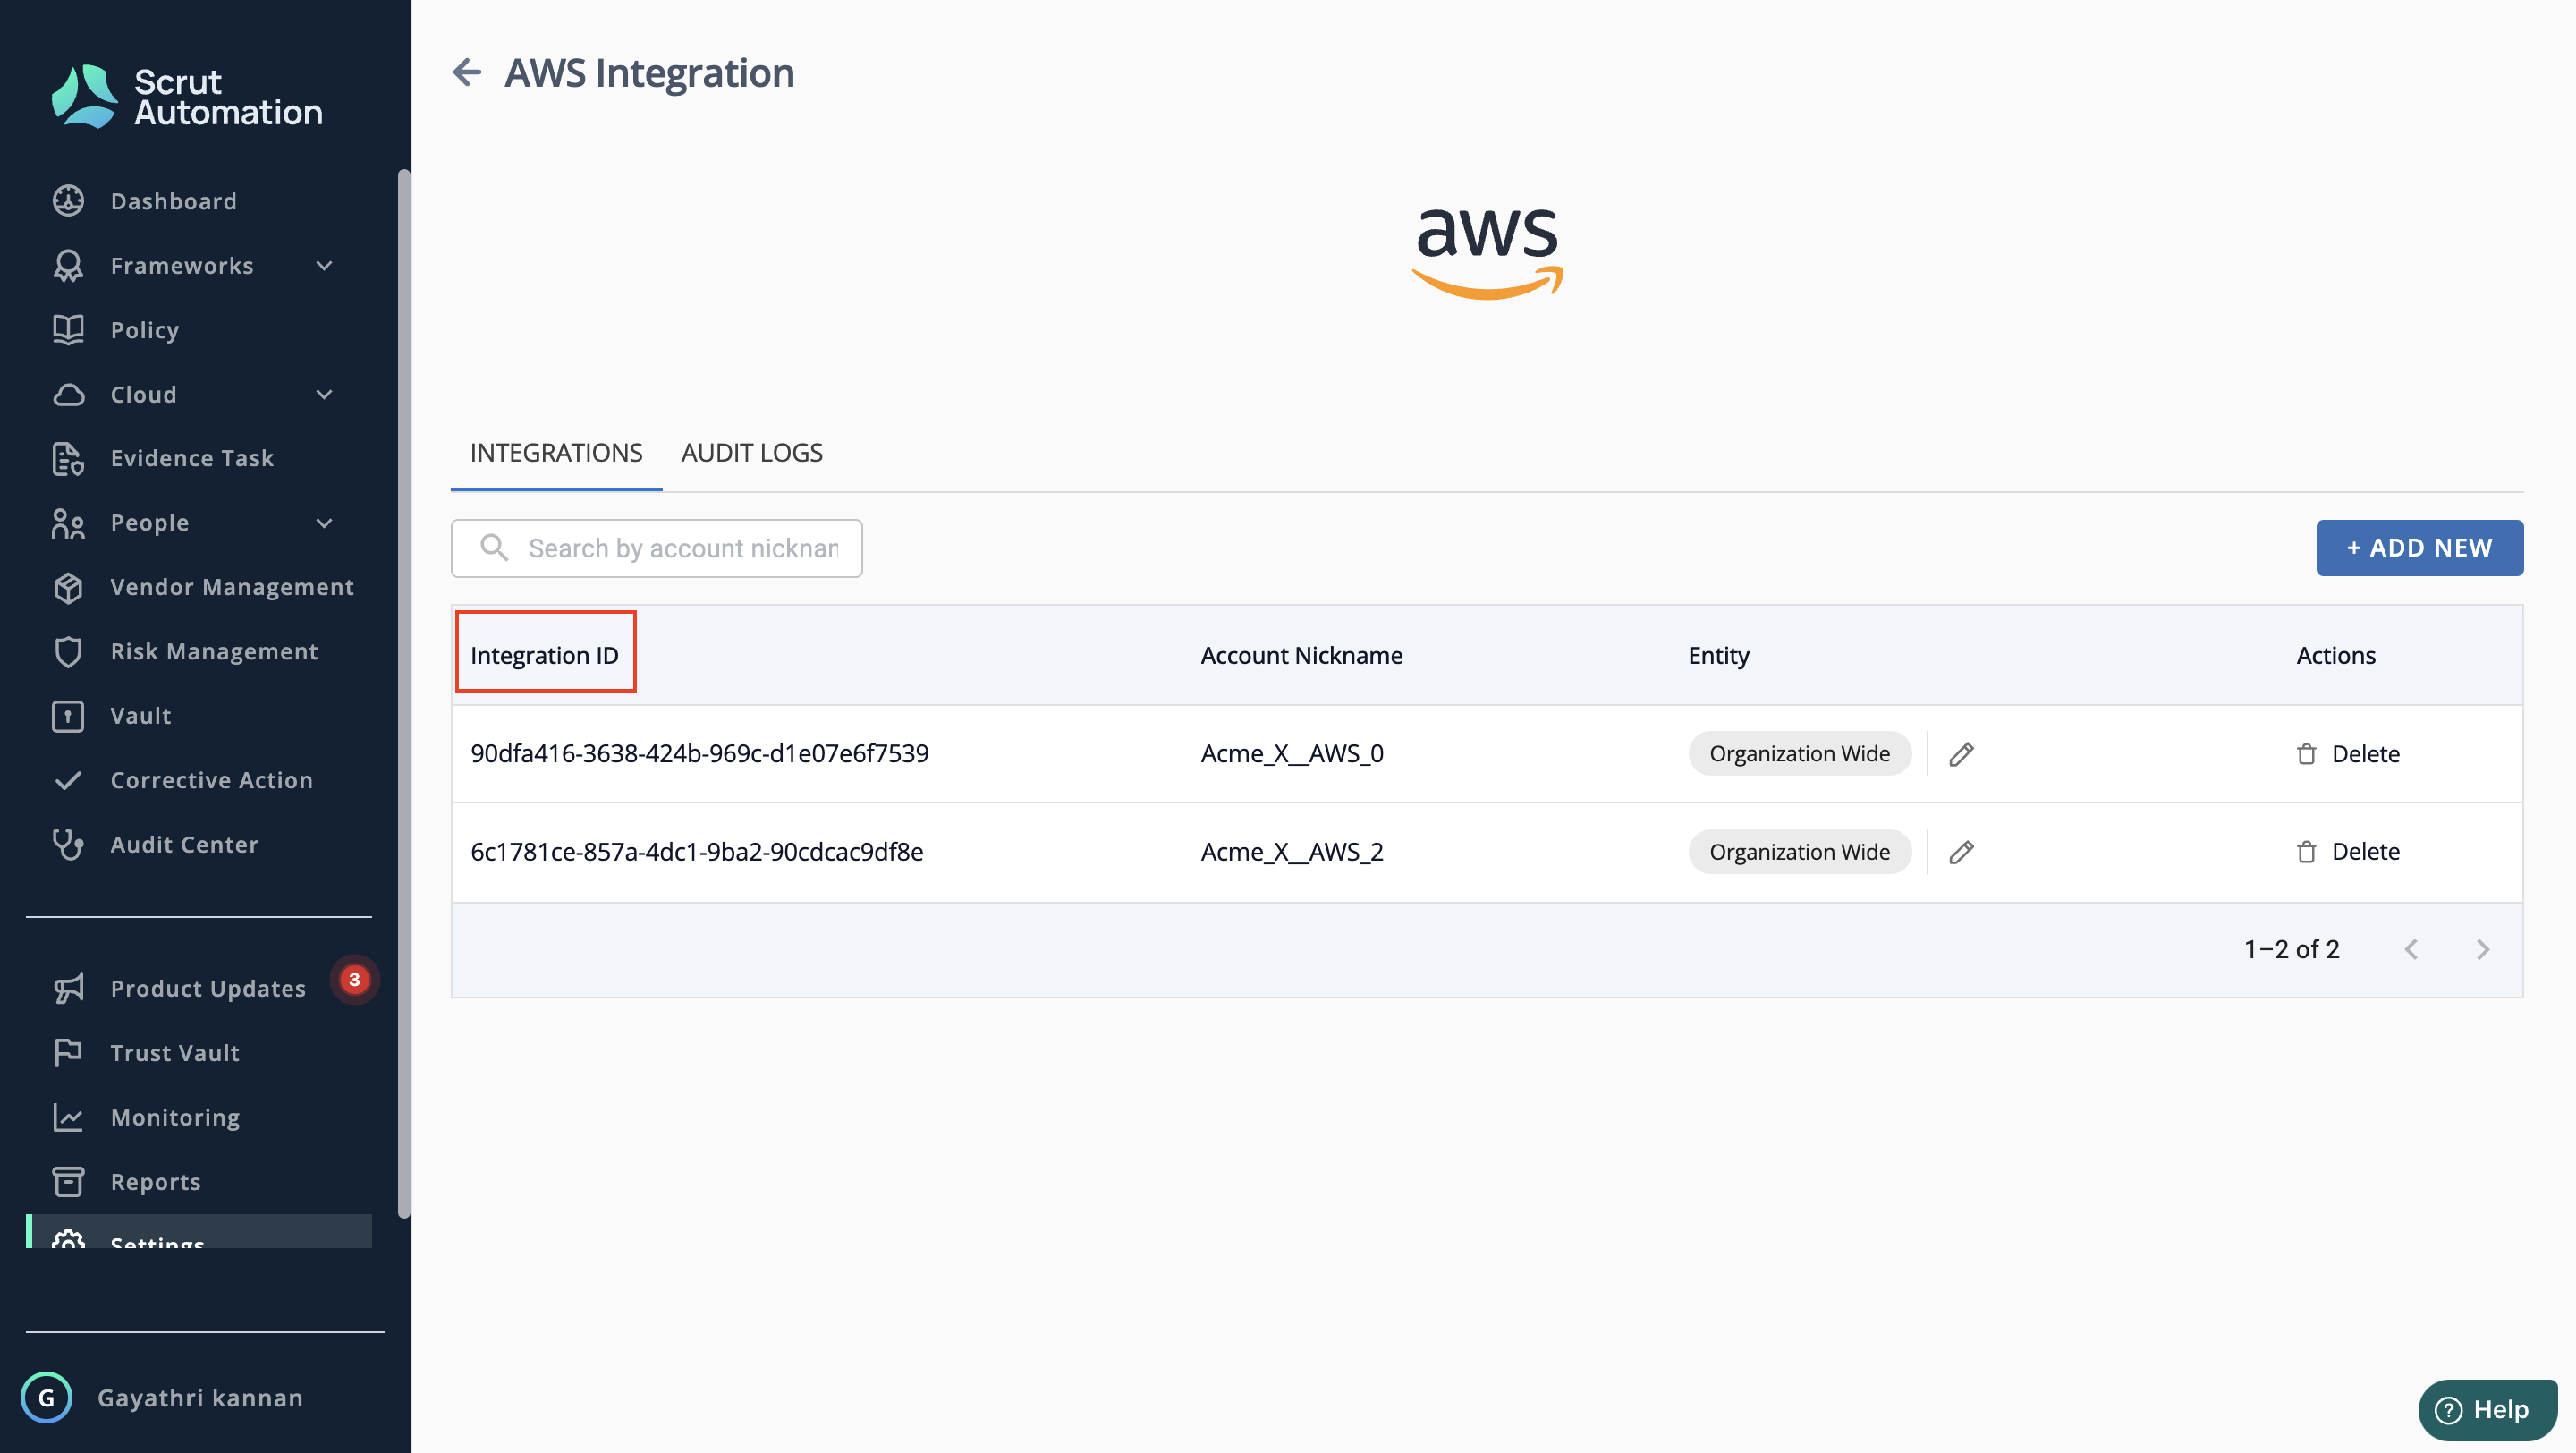Switch to the AUDIT LOGS tab
This screenshot has width=2576, height=1453.
click(x=751, y=452)
